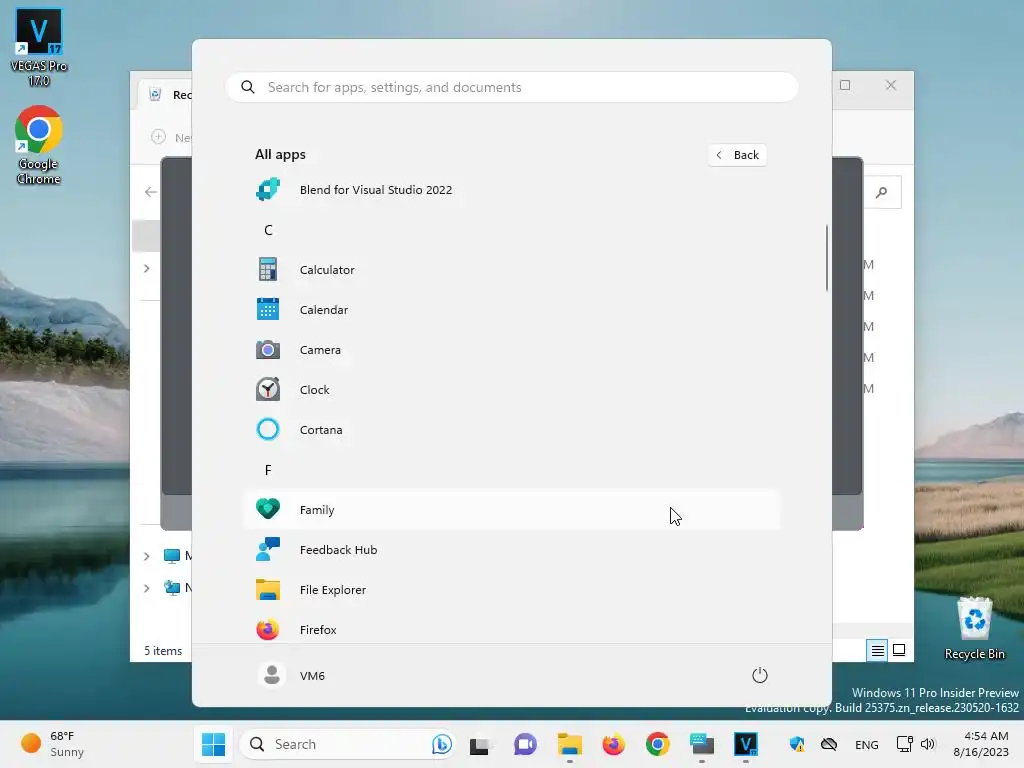Click the Windows Start button

point(214,744)
